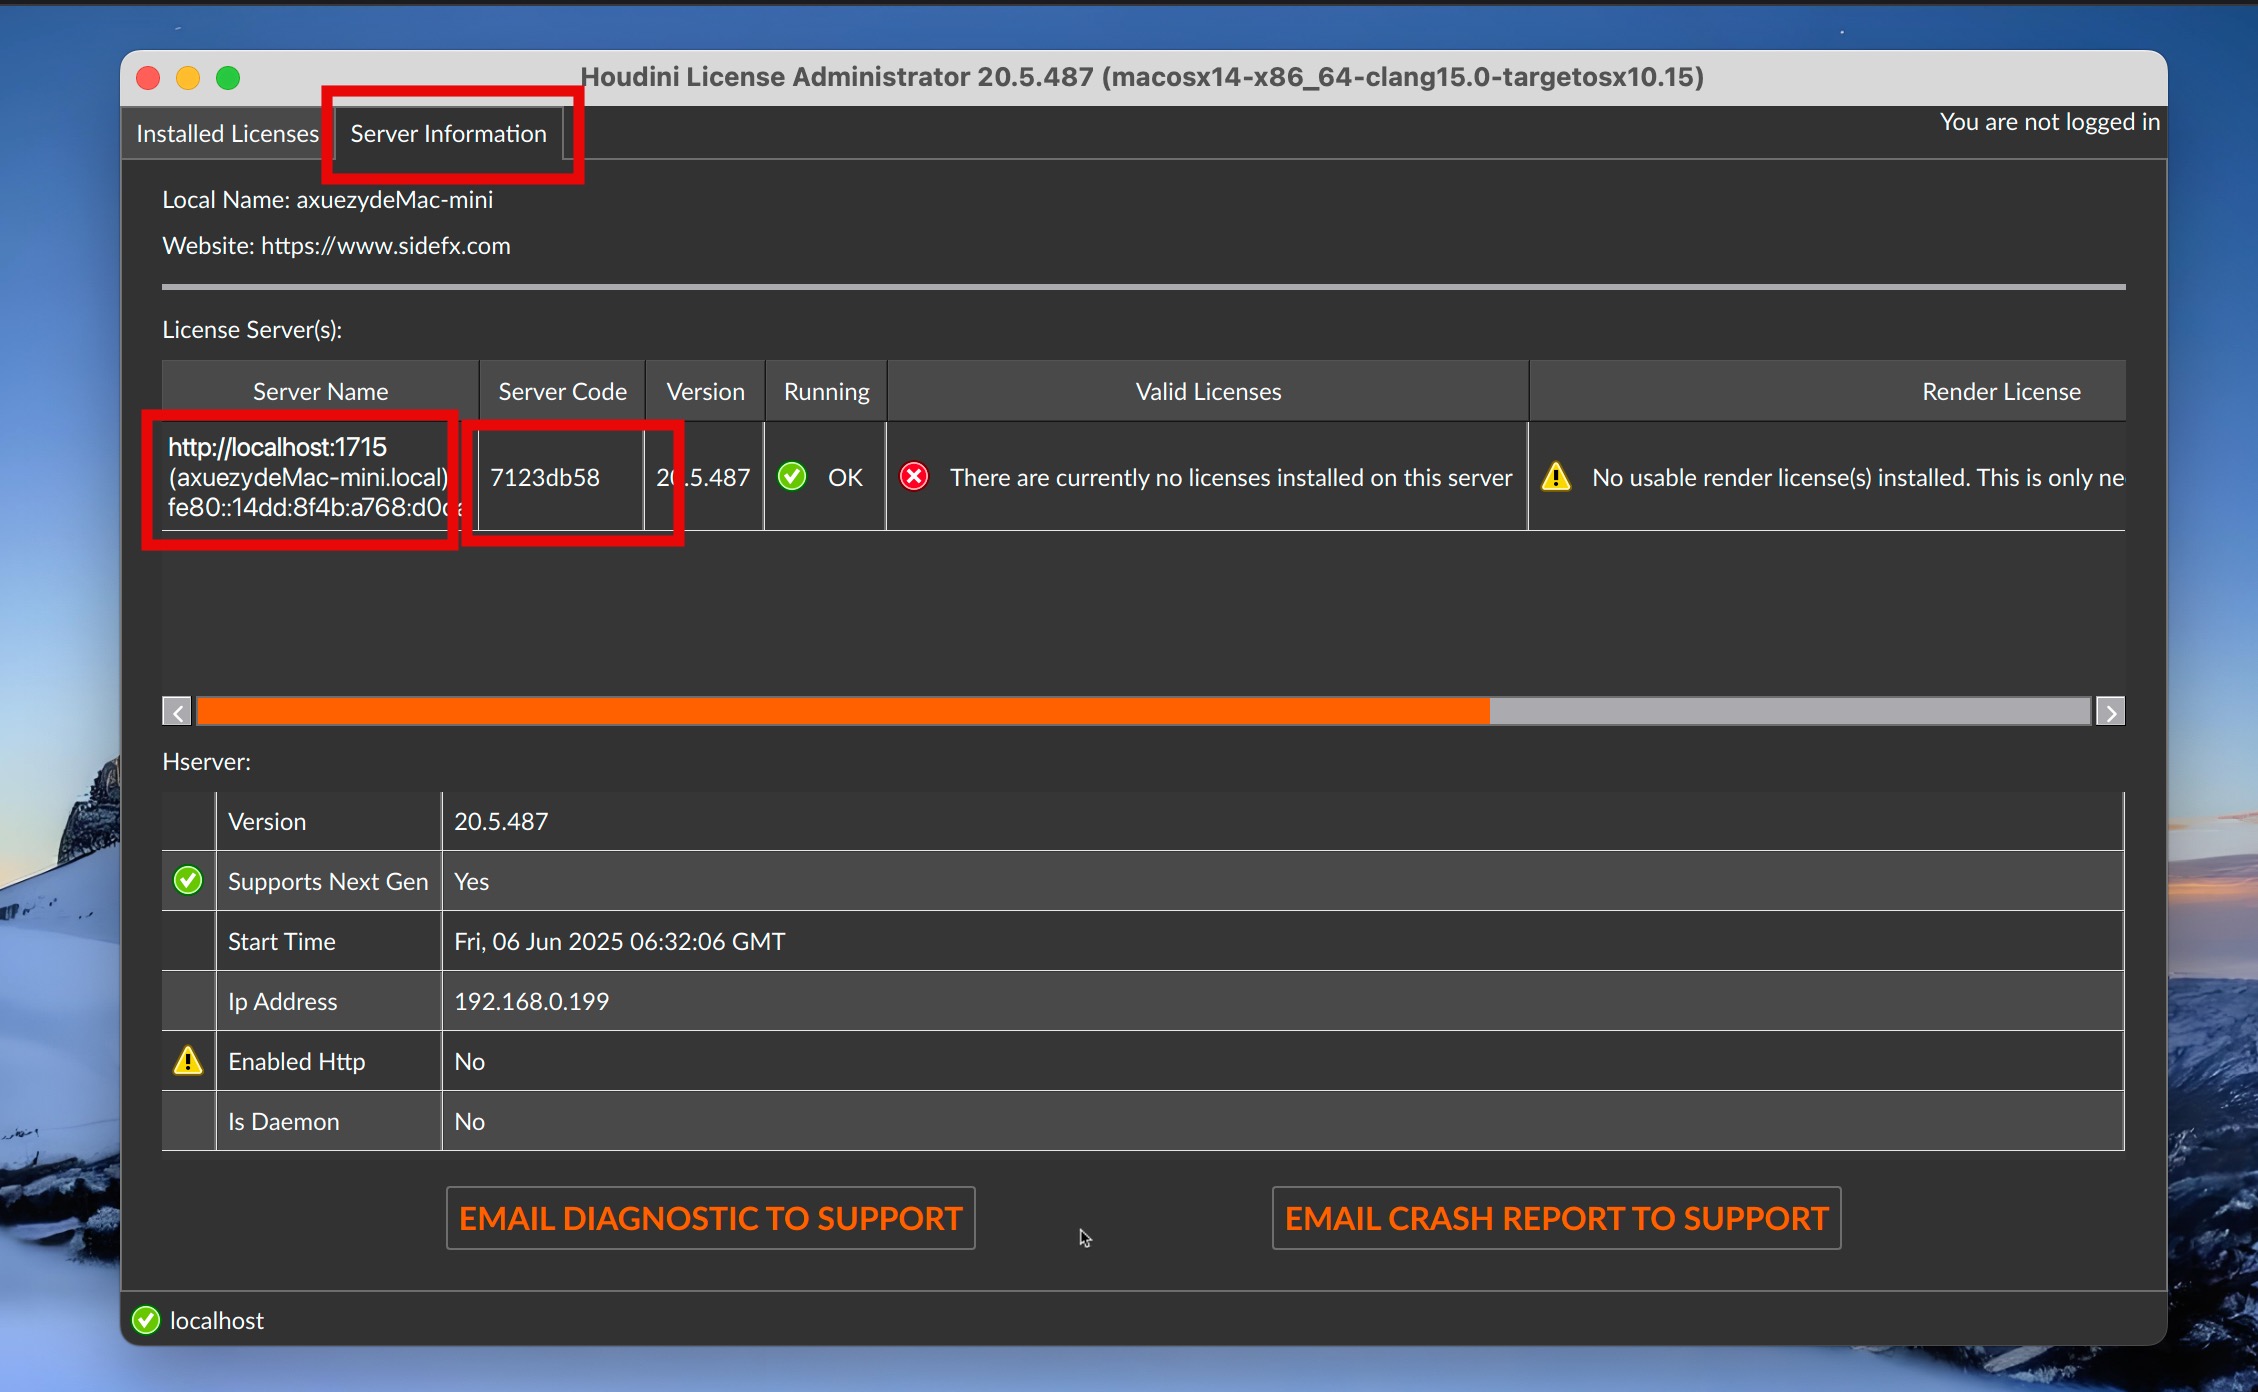Viewport: 2258px width, 1392px height.
Task: Click the Server Code column header
Action: (562, 392)
